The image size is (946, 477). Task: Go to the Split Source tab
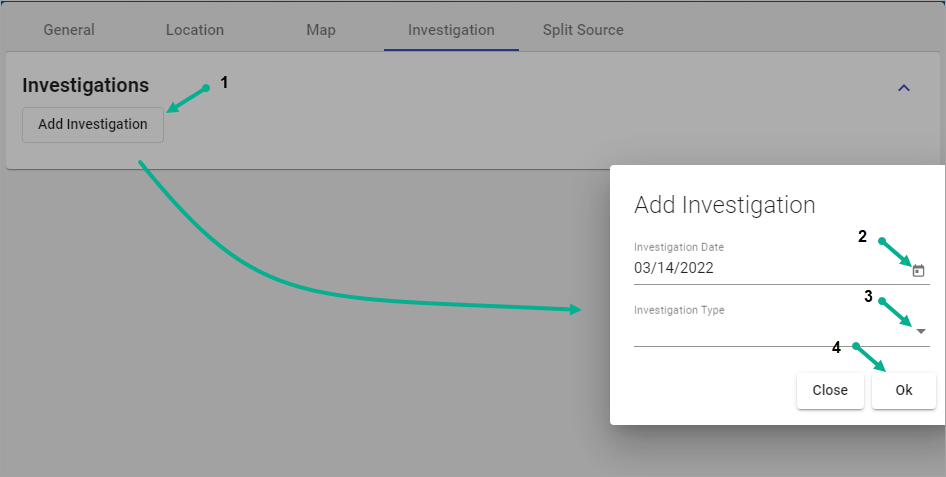point(583,30)
